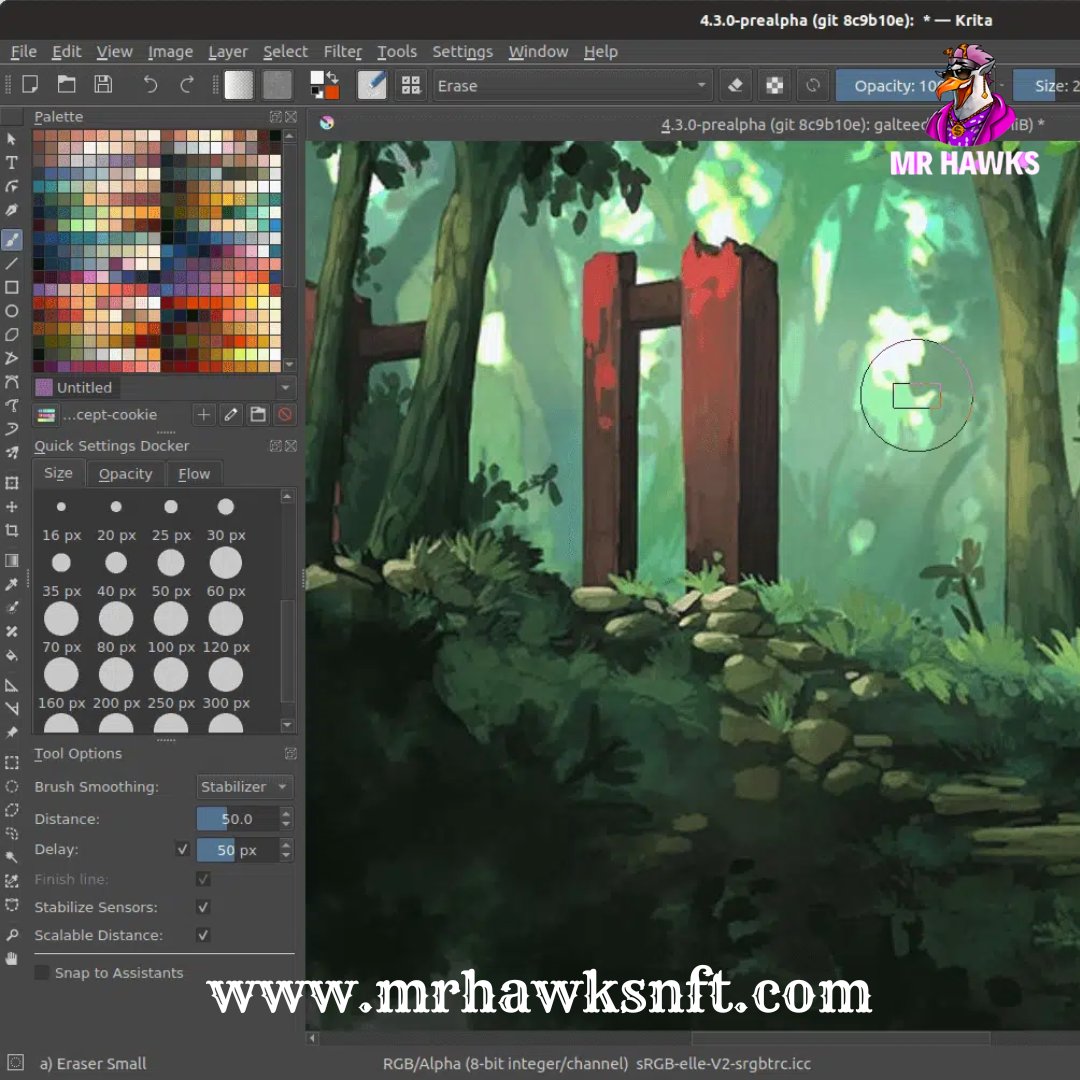Click the Delay px slider
This screenshot has width=1080, height=1080.
tap(238, 850)
